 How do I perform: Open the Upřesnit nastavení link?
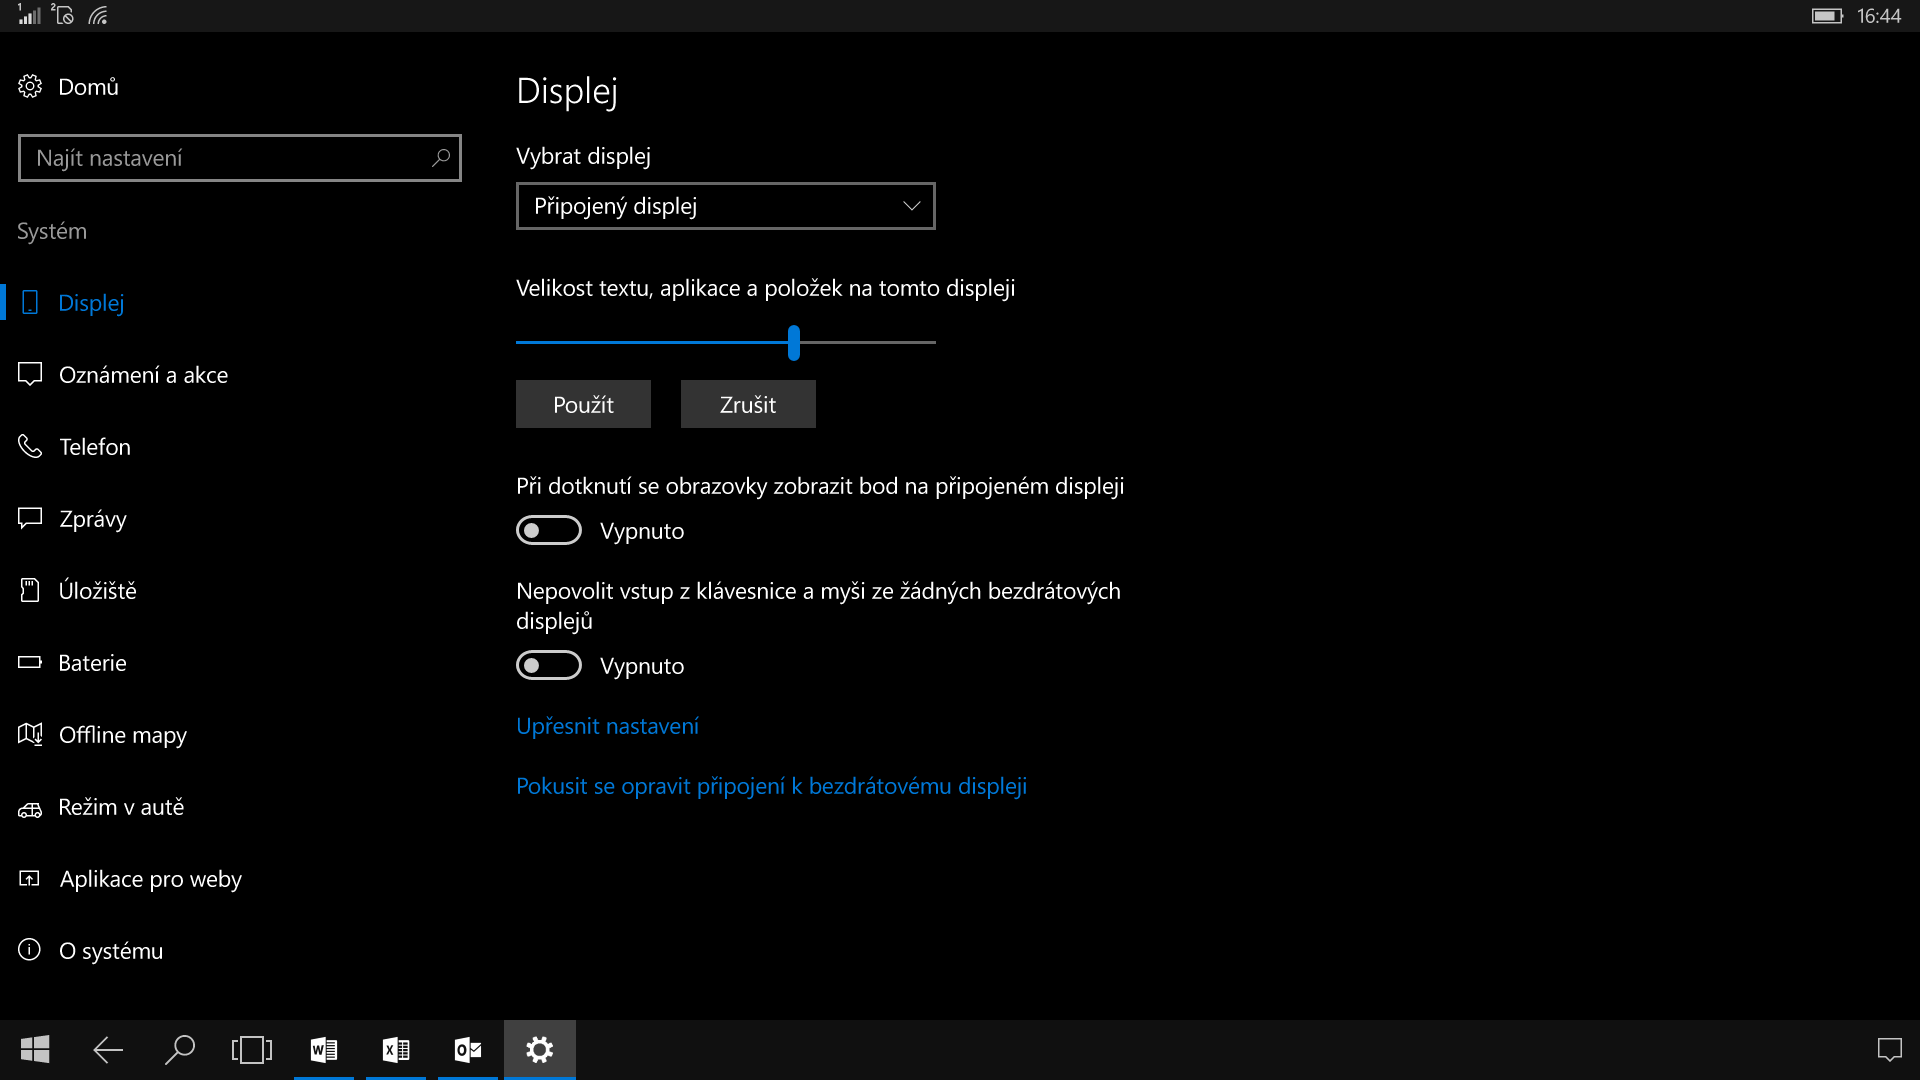tap(607, 725)
